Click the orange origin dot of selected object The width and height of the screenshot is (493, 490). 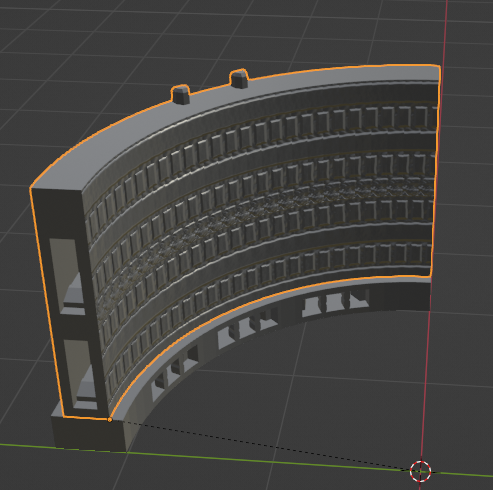(110, 420)
